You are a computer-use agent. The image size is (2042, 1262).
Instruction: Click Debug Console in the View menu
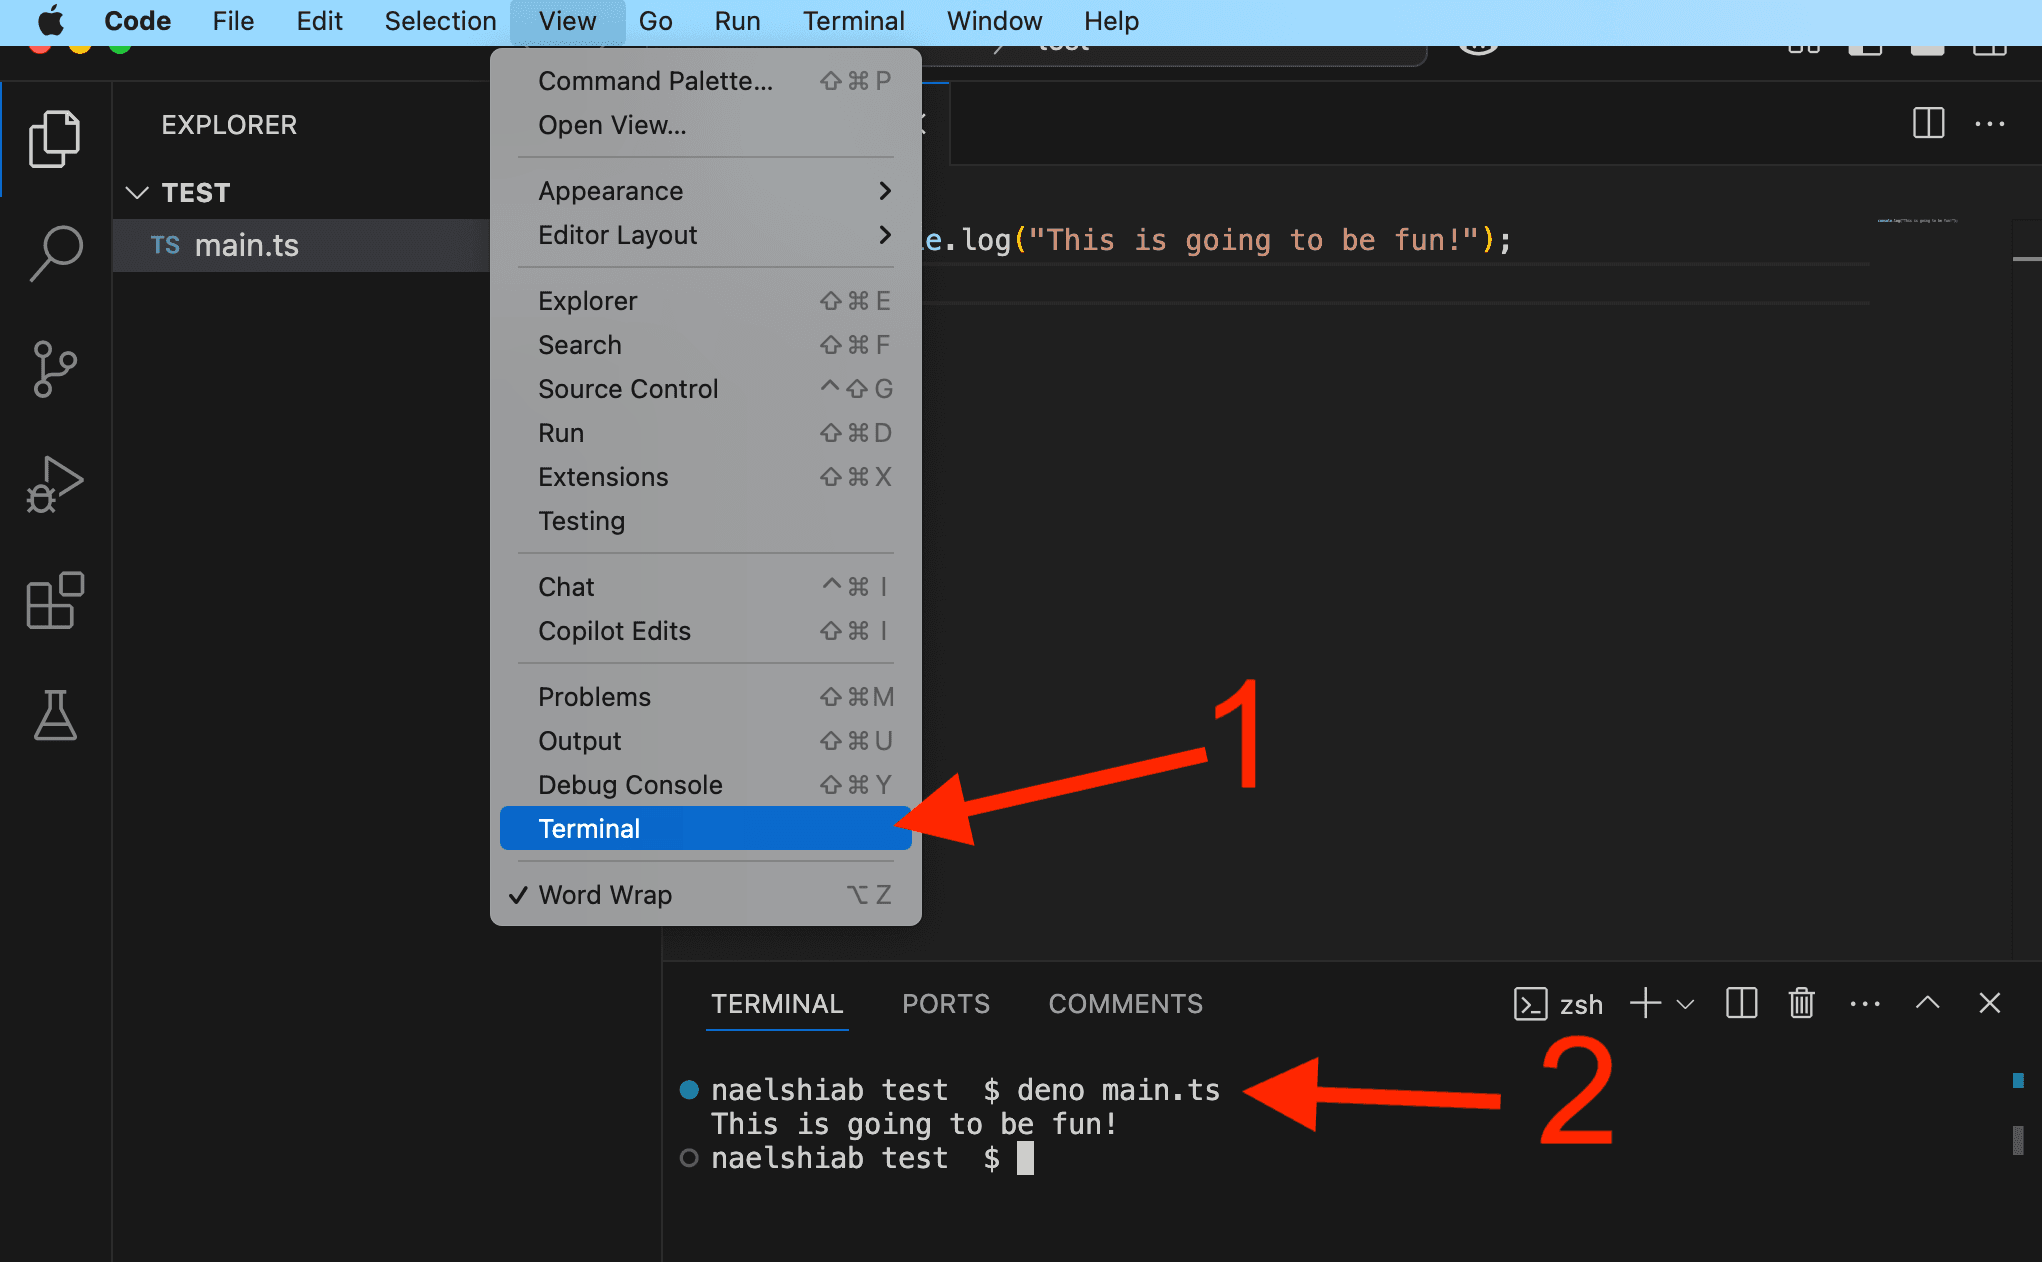(x=630, y=784)
